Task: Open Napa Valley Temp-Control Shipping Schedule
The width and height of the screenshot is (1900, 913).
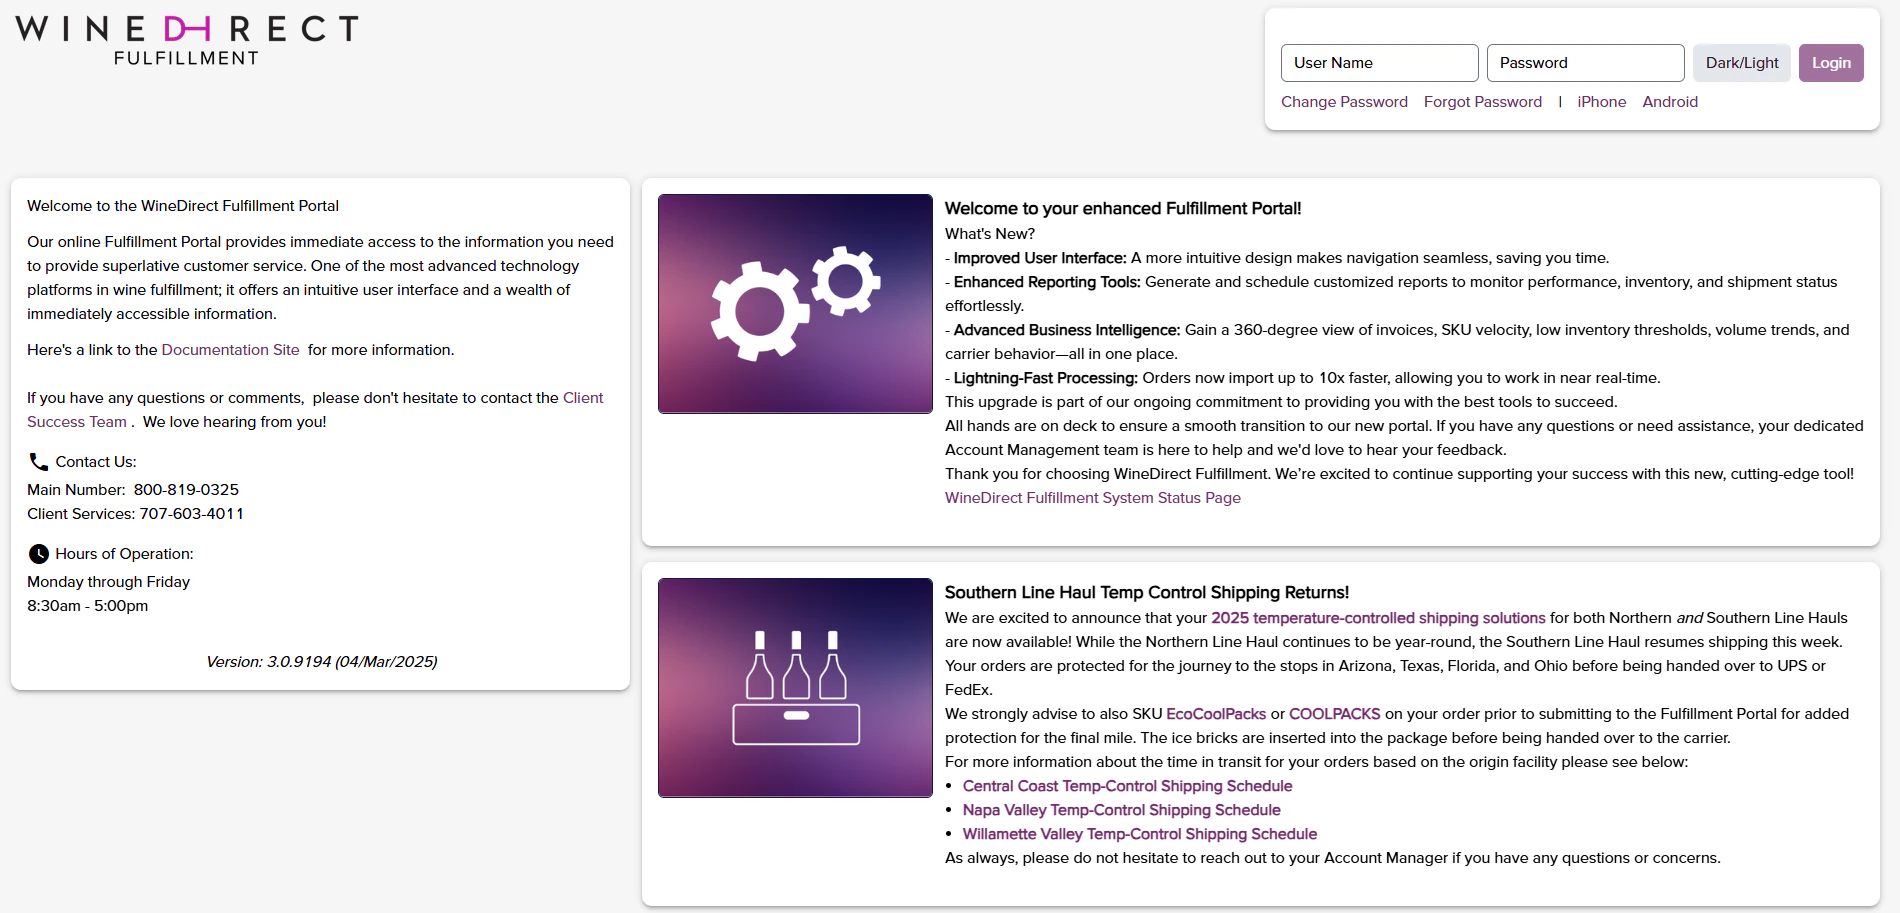Action: click(1121, 810)
